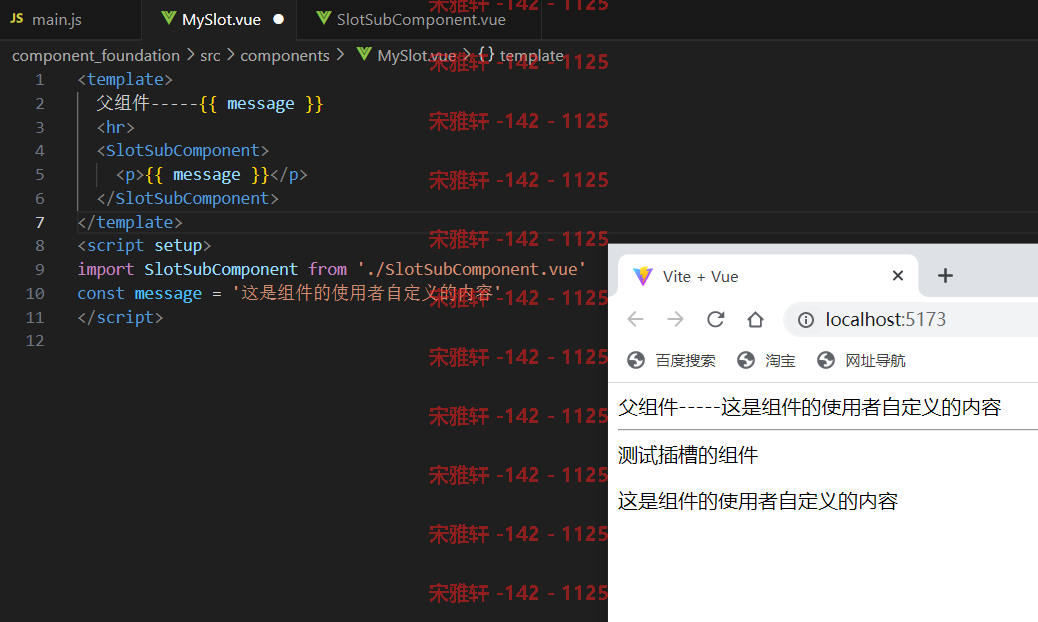Reload the localhost page
This screenshot has height=622, width=1038.
click(716, 320)
